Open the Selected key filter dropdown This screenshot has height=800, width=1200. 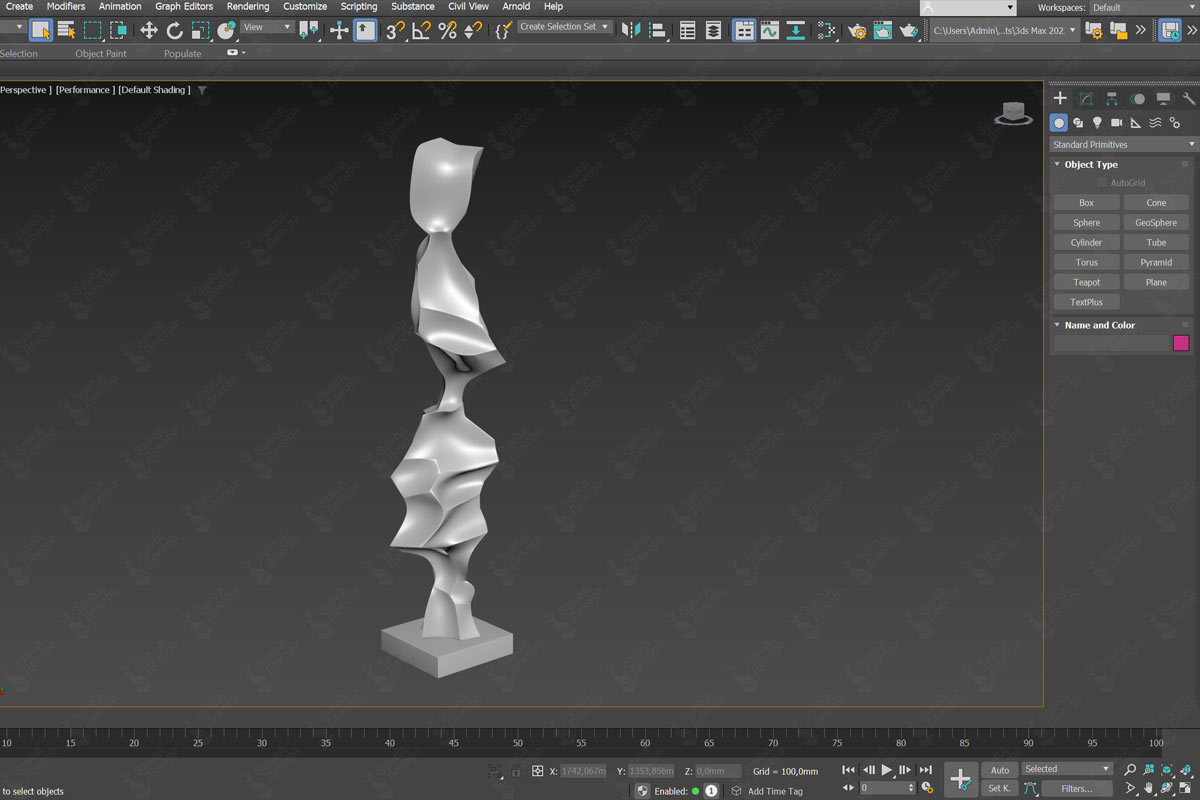[1067, 769]
